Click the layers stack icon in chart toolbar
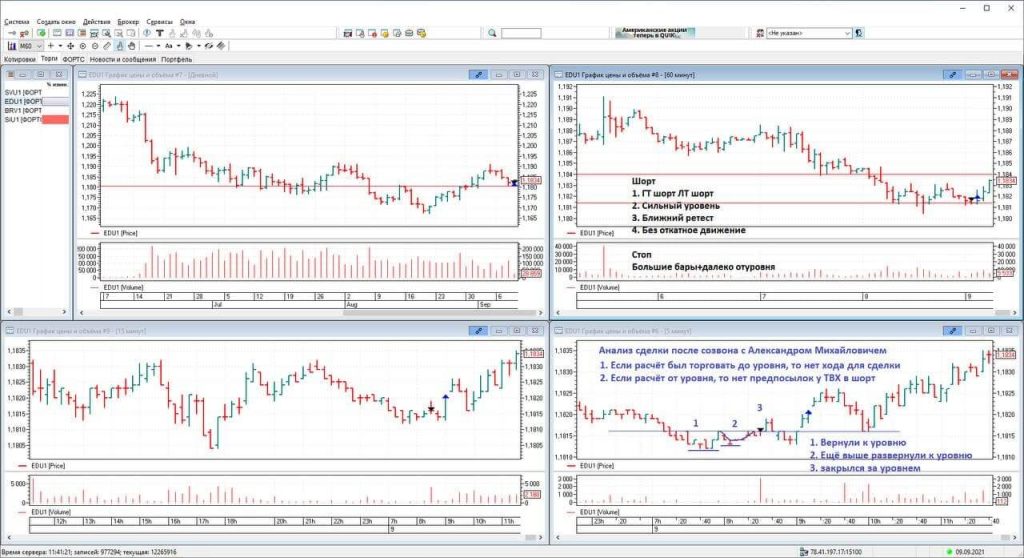Image resolution: width=1024 pixels, height=558 pixels. coord(221,46)
